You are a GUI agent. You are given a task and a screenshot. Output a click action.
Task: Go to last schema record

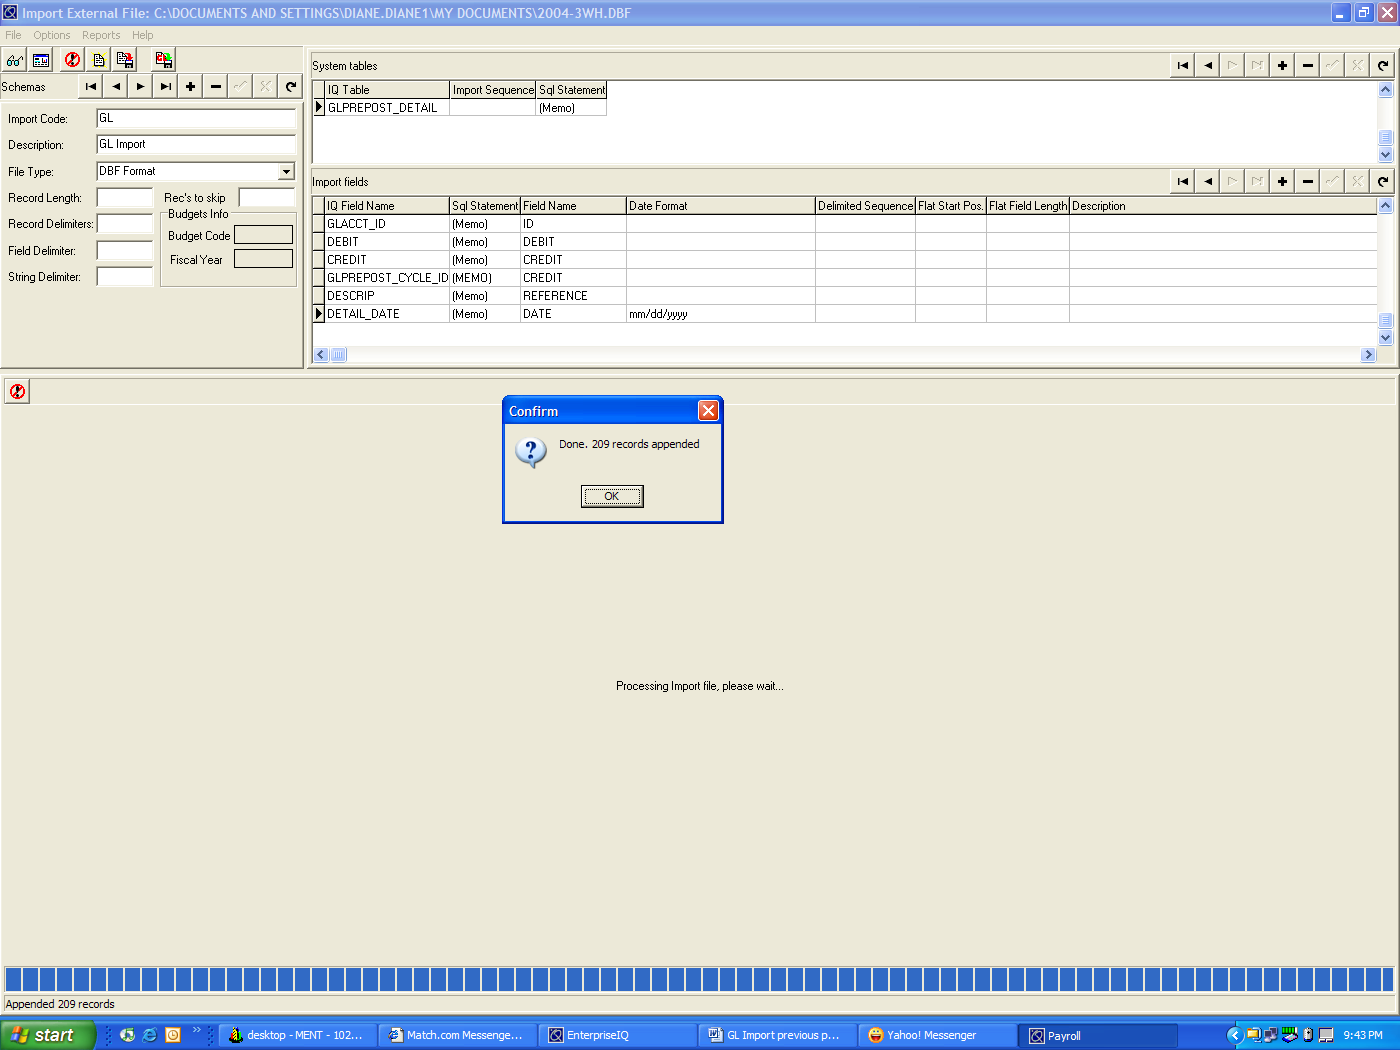pyautogui.click(x=165, y=87)
